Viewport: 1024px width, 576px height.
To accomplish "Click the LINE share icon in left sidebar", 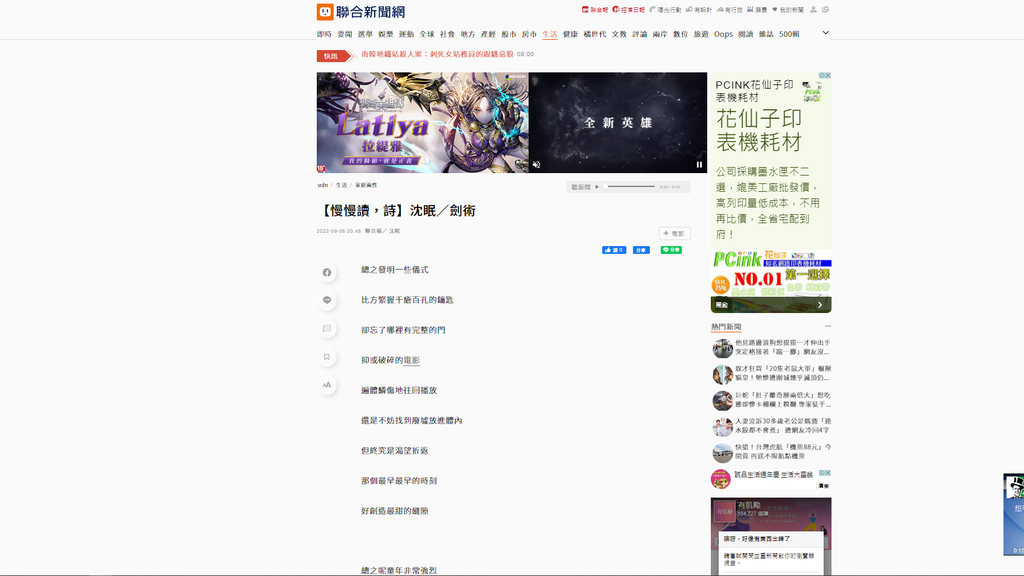I will (x=327, y=300).
